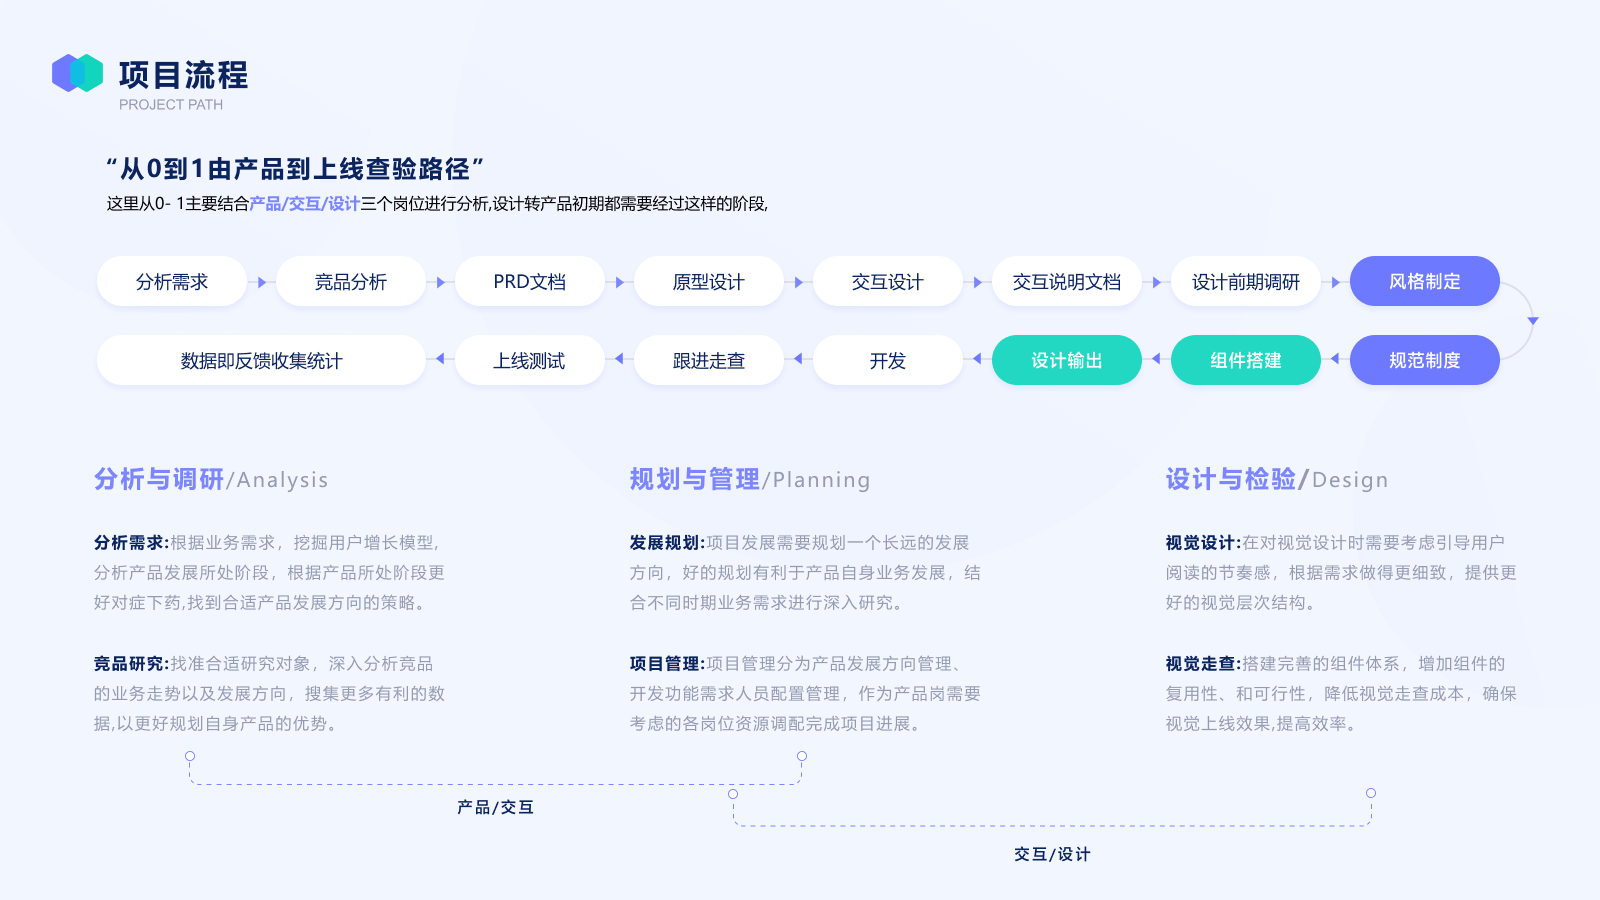The height and width of the screenshot is (900, 1600).
Task: Select the purple 风格制定 pill
Action: click(1425, 281)
